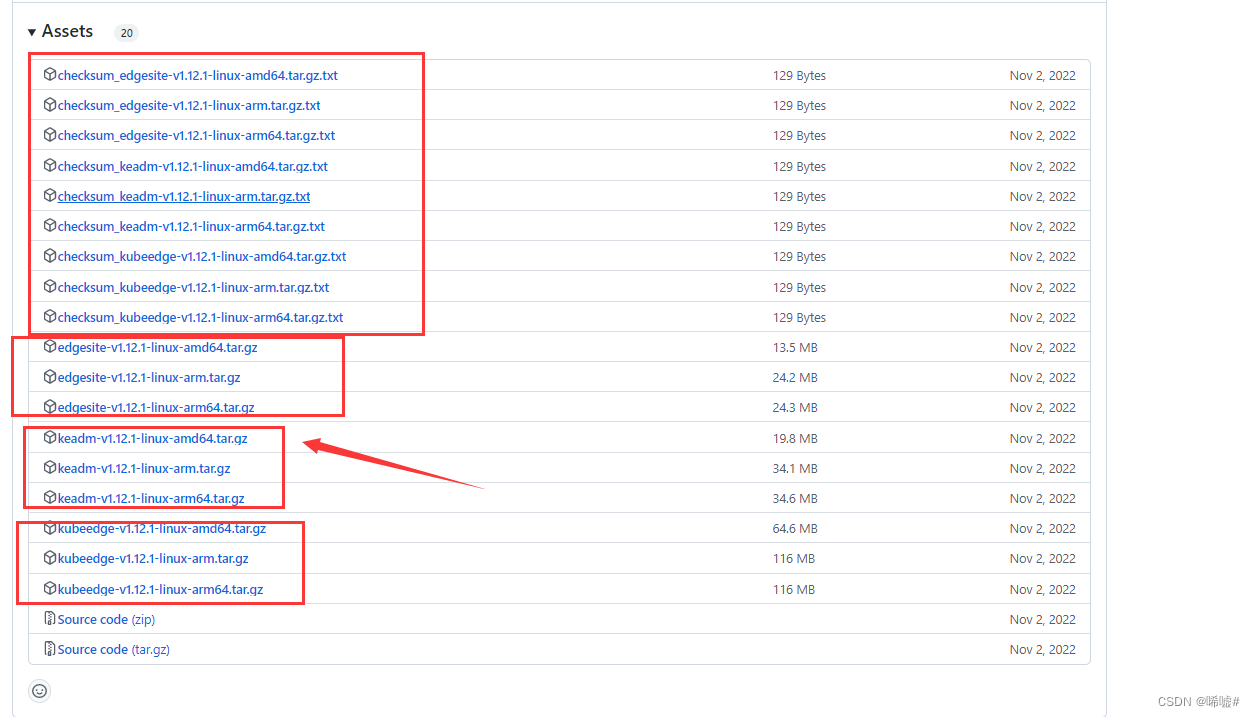Download kubeedge-v1.12.1-linux-amd64.tar.gz
The image size is (1255, 717).
[162, 528]
